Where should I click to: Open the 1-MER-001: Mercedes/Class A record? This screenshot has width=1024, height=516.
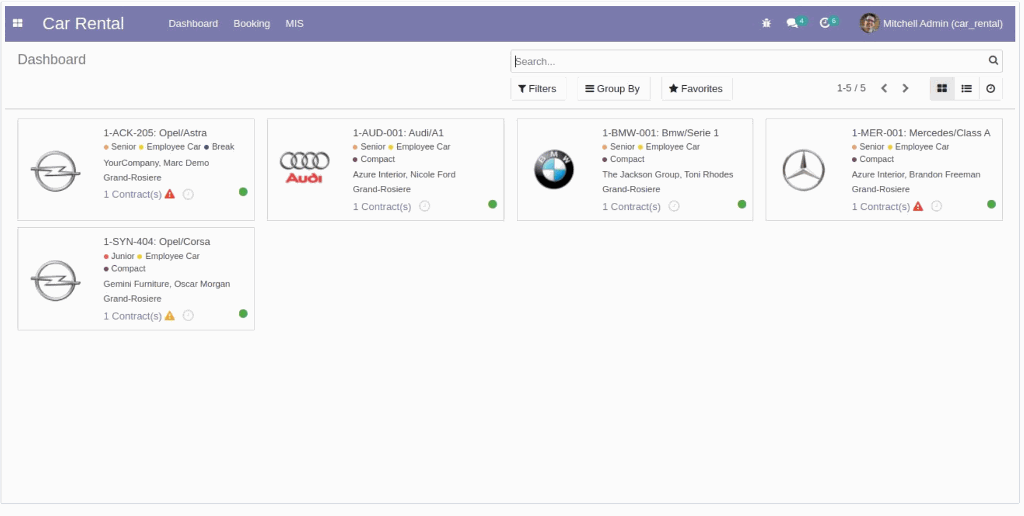(x=921, y=133)
